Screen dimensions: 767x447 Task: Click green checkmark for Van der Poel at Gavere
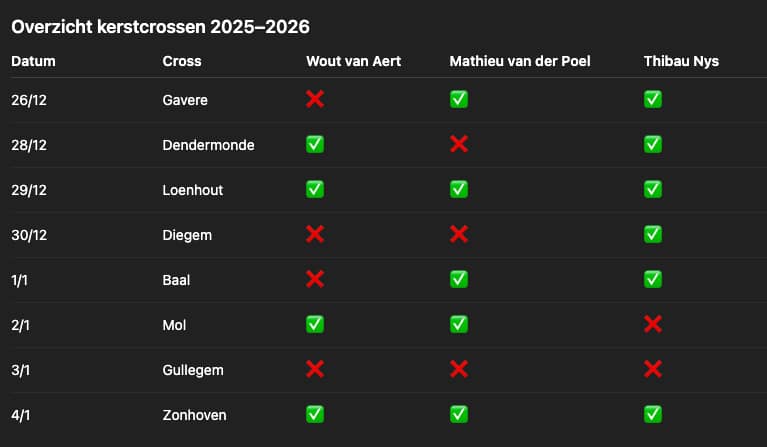[459, 99]
